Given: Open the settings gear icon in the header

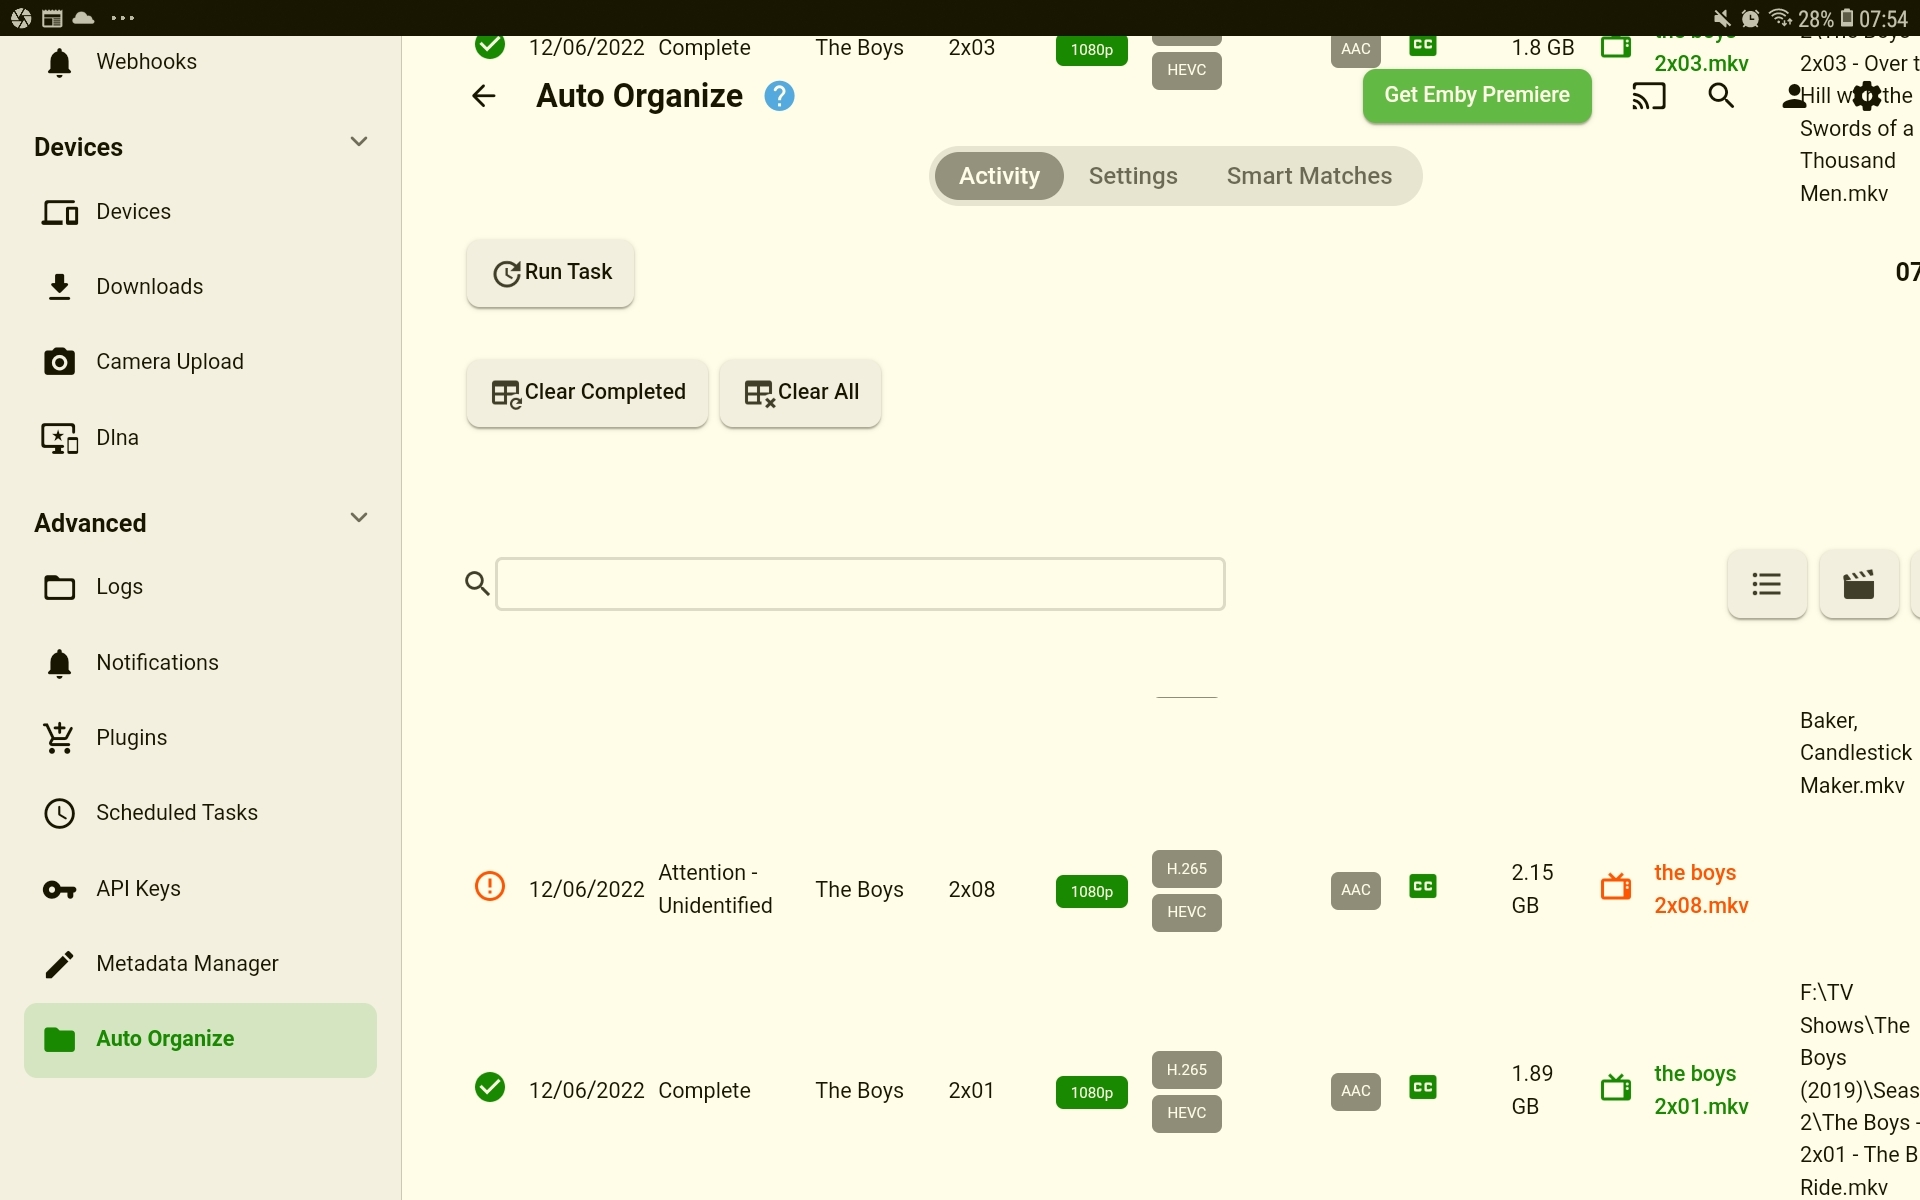Looking at the screenshot, I should [x=1866, y=96].
